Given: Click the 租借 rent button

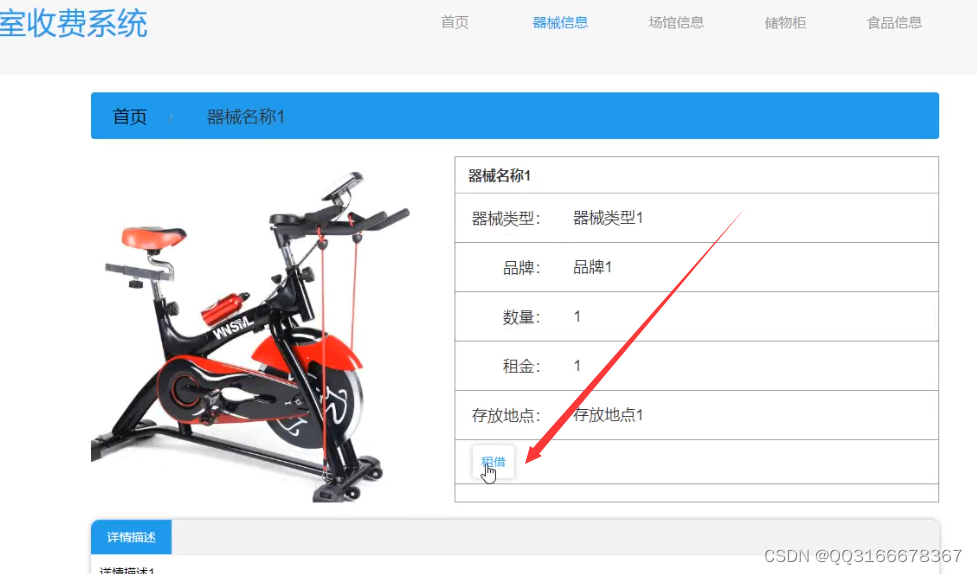Looking at the screenshot, I should (493, 462).
